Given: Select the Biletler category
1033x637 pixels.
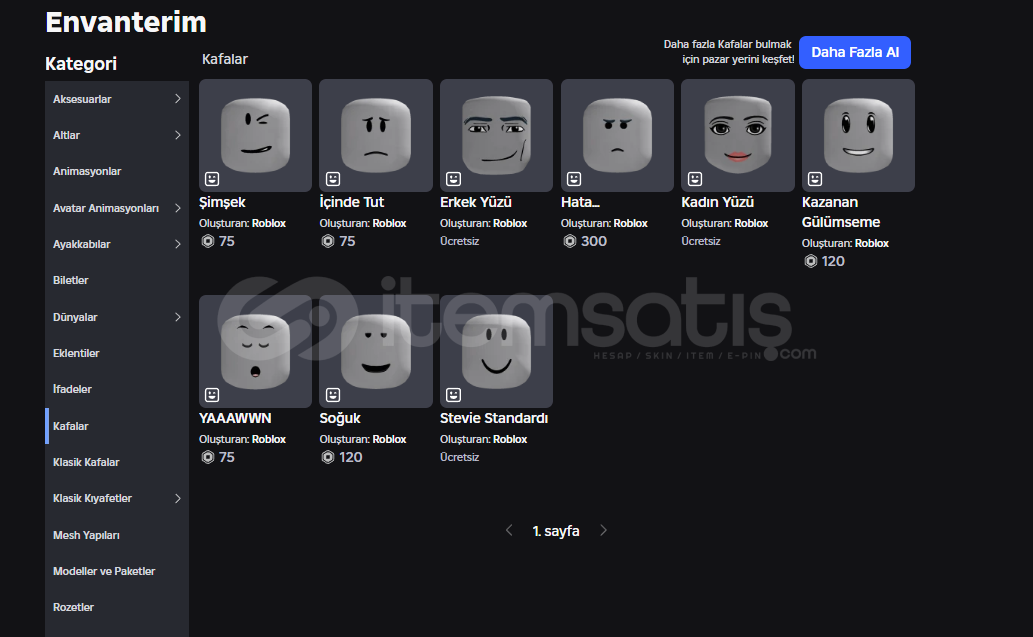Looking at the screenshot, I should click(117, 281).
